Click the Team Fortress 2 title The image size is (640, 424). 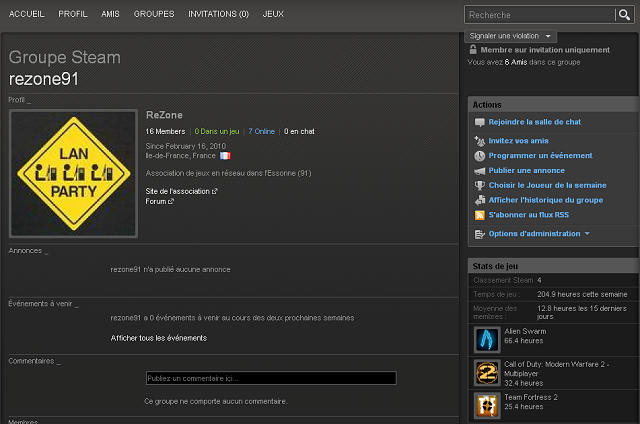[x=531, y=397]
